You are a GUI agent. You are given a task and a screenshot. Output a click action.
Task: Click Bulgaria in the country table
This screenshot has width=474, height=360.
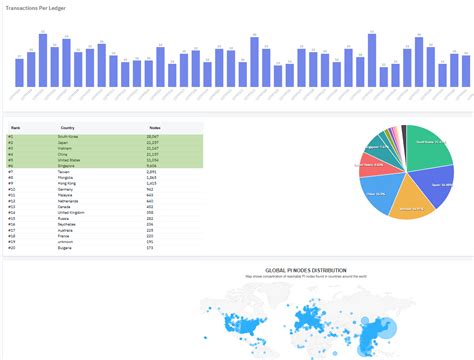(x=65, y=248)
